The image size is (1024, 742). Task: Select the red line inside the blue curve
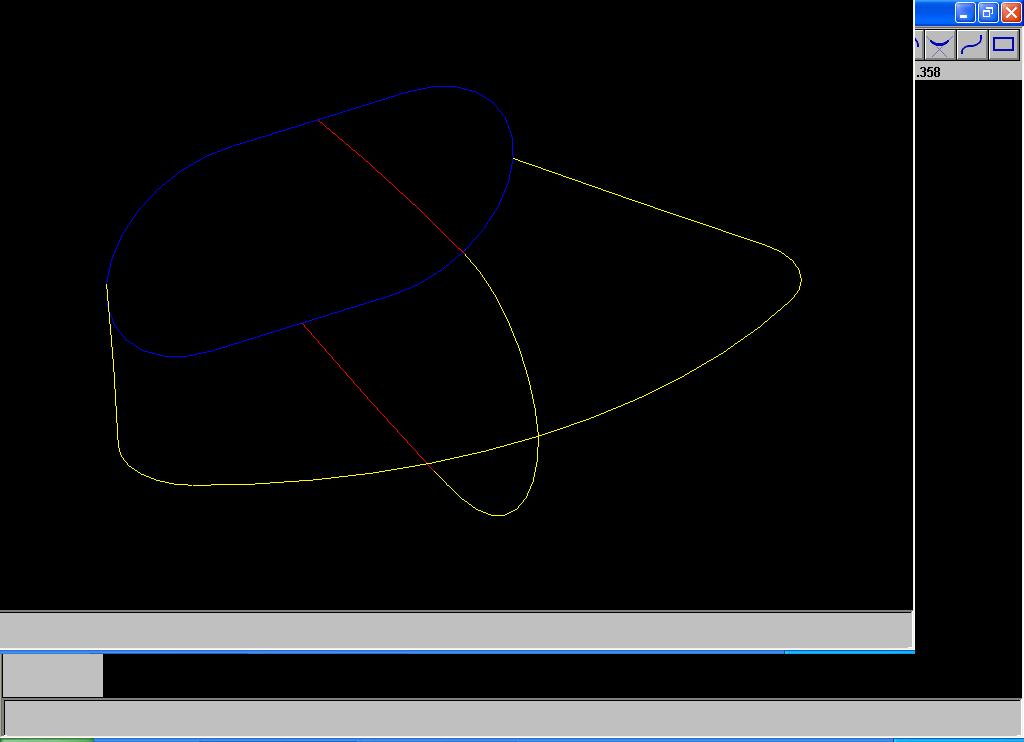click(390, 185)
